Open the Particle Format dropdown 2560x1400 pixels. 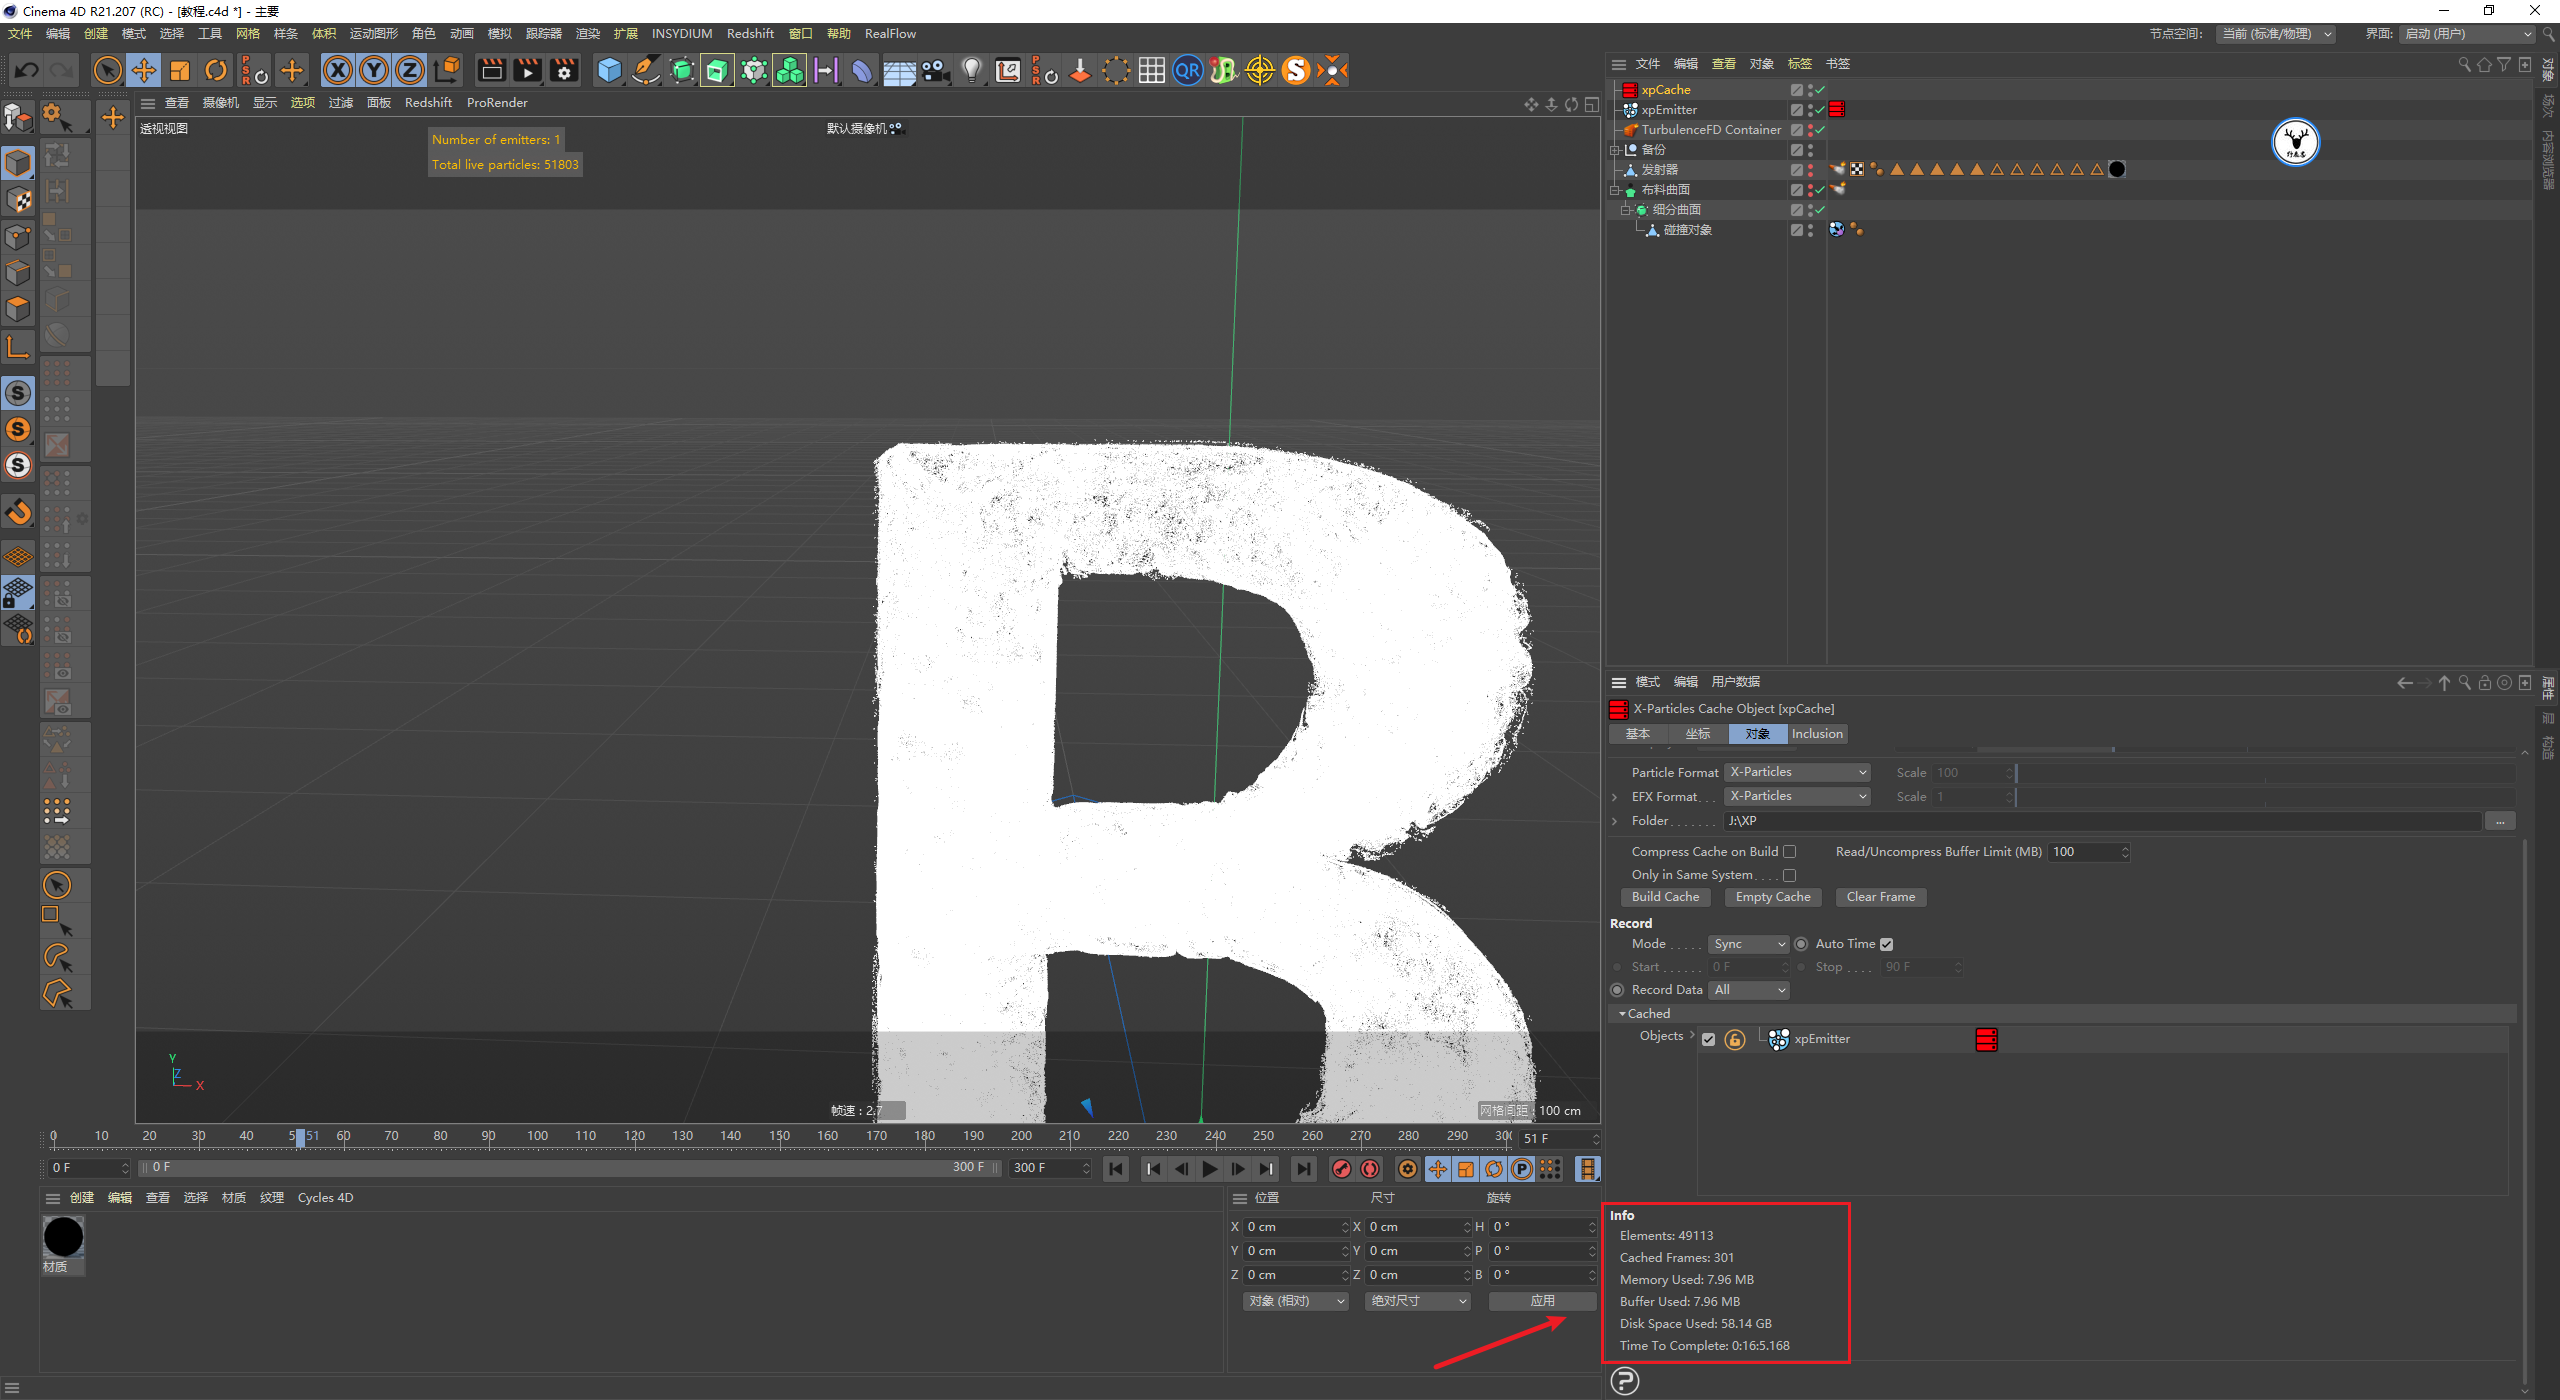tap(1797, 772)
